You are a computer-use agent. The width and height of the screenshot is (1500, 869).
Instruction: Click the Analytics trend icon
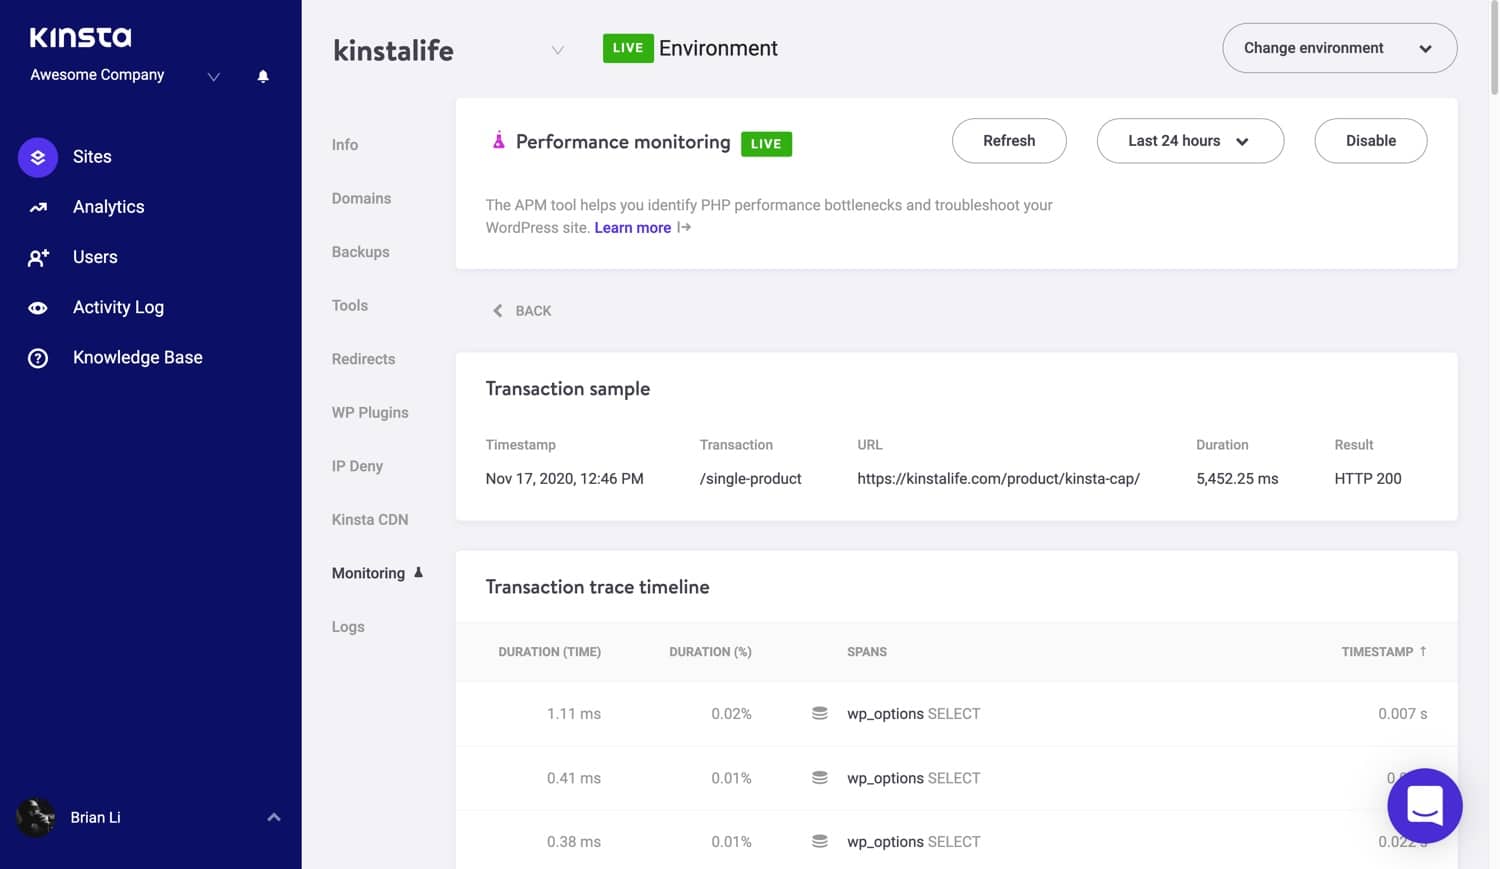(38, 207)
